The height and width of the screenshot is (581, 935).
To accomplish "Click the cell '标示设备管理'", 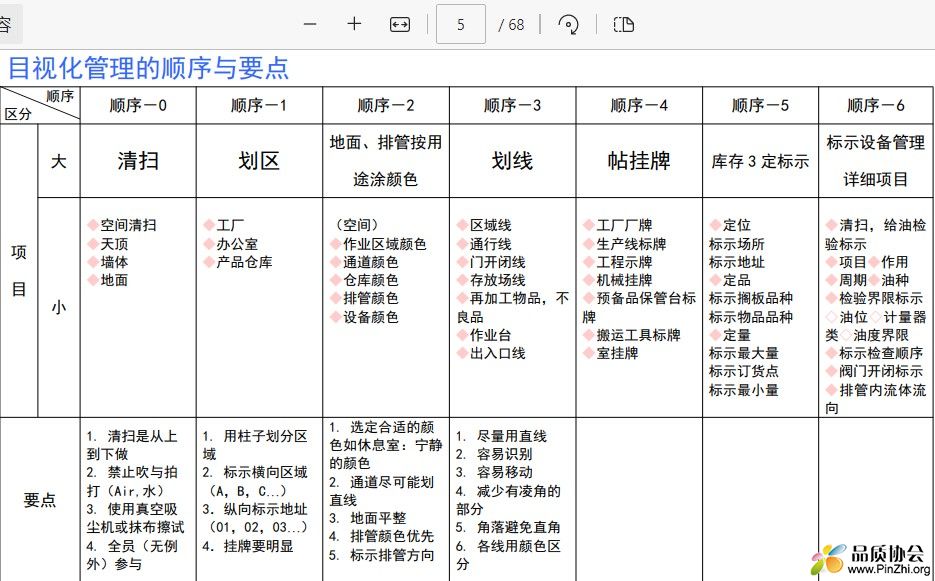I will [x=876, y=142].
